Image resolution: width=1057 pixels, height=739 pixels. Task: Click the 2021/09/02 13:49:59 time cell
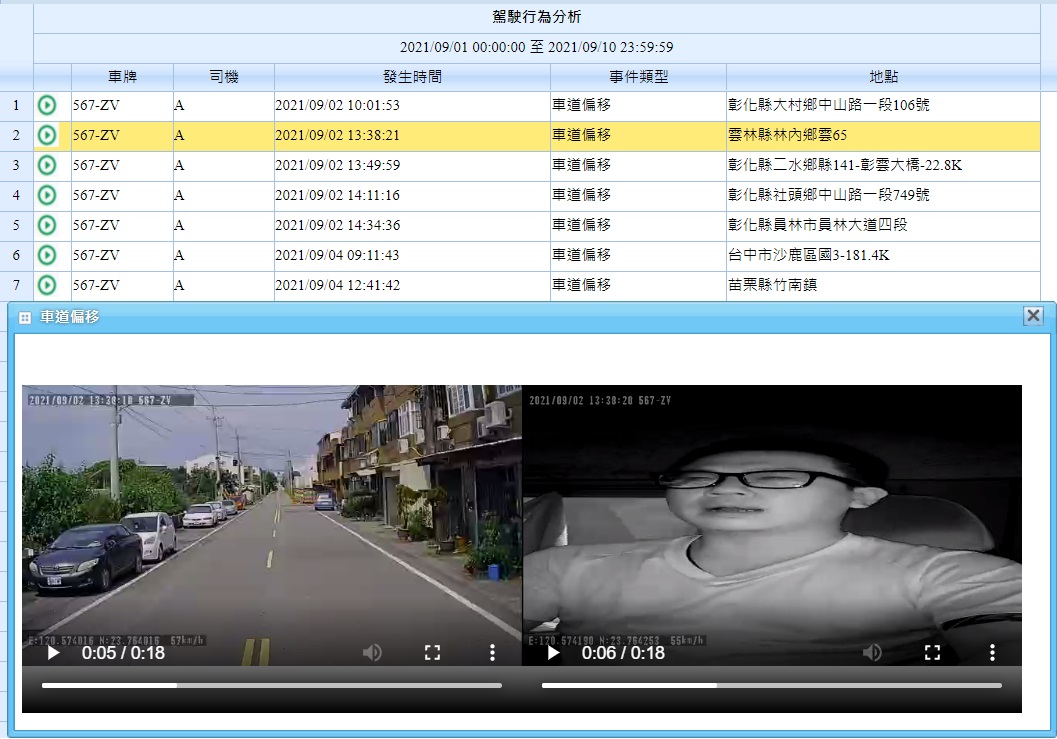pyautogui.click(x=413, y=165)
